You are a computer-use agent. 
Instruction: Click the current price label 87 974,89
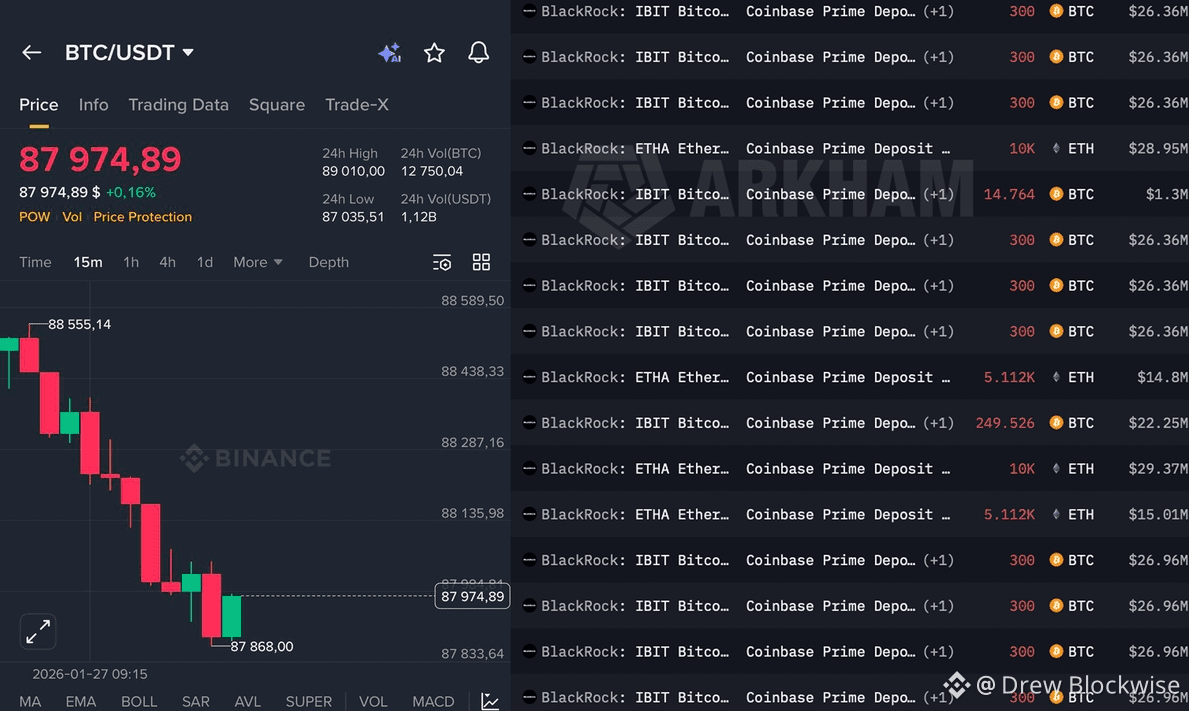(472, 595)
